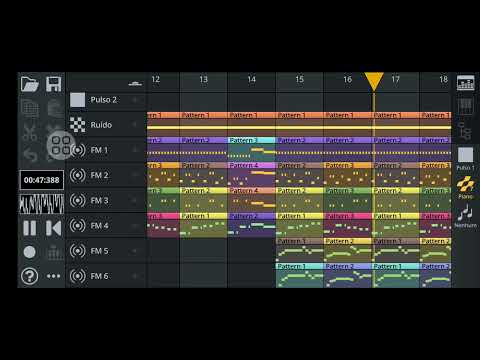This screenshot has width=480, height=360.
Task: Jump to bar 15 on the ruler
Action: click(x=299, y=79)
